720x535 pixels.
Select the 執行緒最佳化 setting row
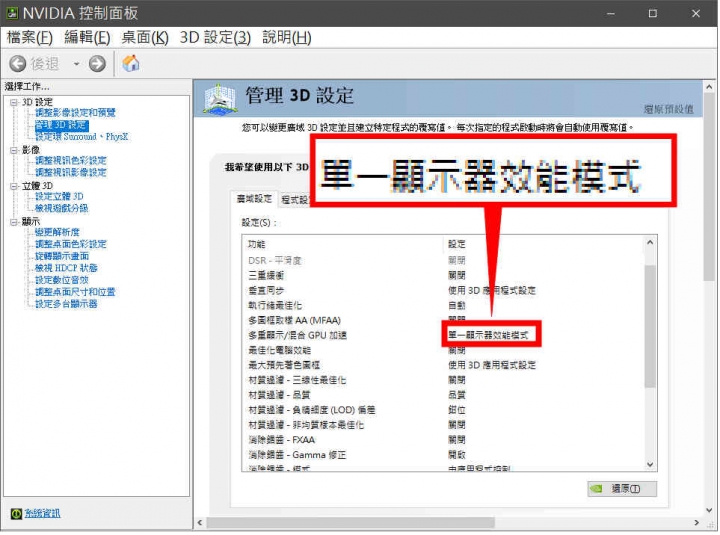click(x=443, y=306)
